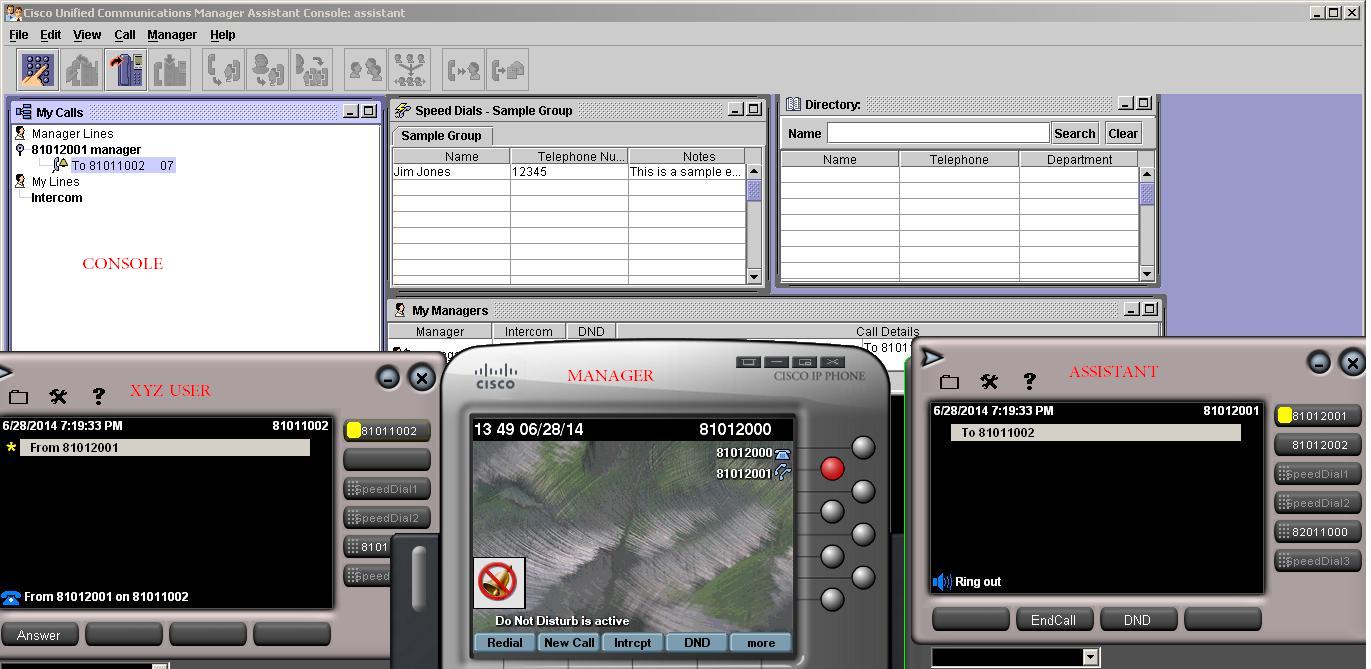
Task: Click the 82011000 button on ASSISTANT softphone
Action: point(1318,532)
